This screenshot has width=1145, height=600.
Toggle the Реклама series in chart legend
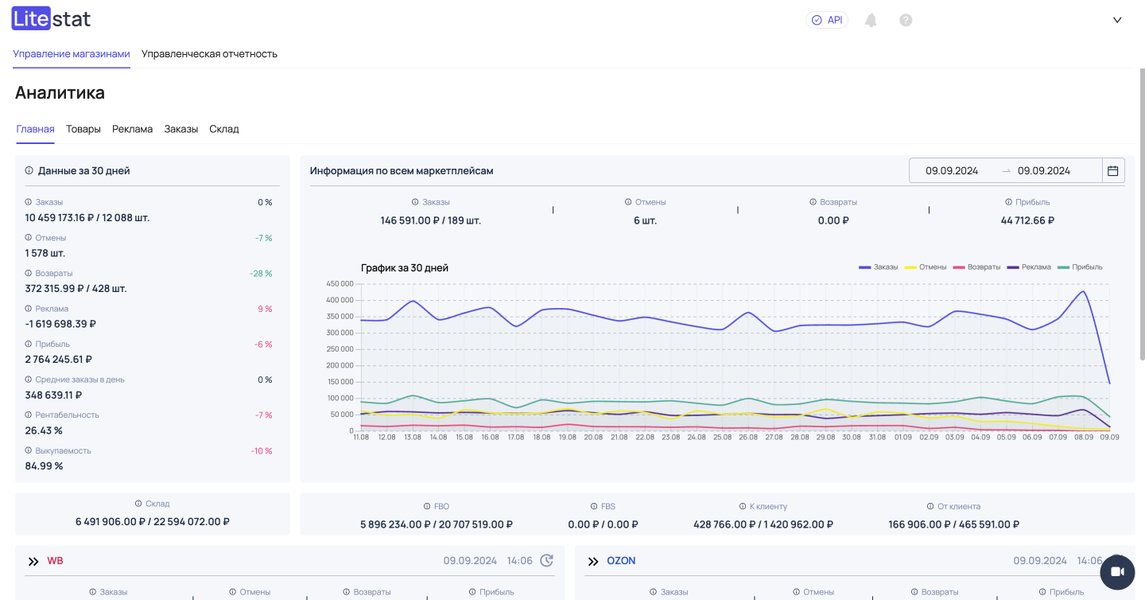coord(1029,267)
